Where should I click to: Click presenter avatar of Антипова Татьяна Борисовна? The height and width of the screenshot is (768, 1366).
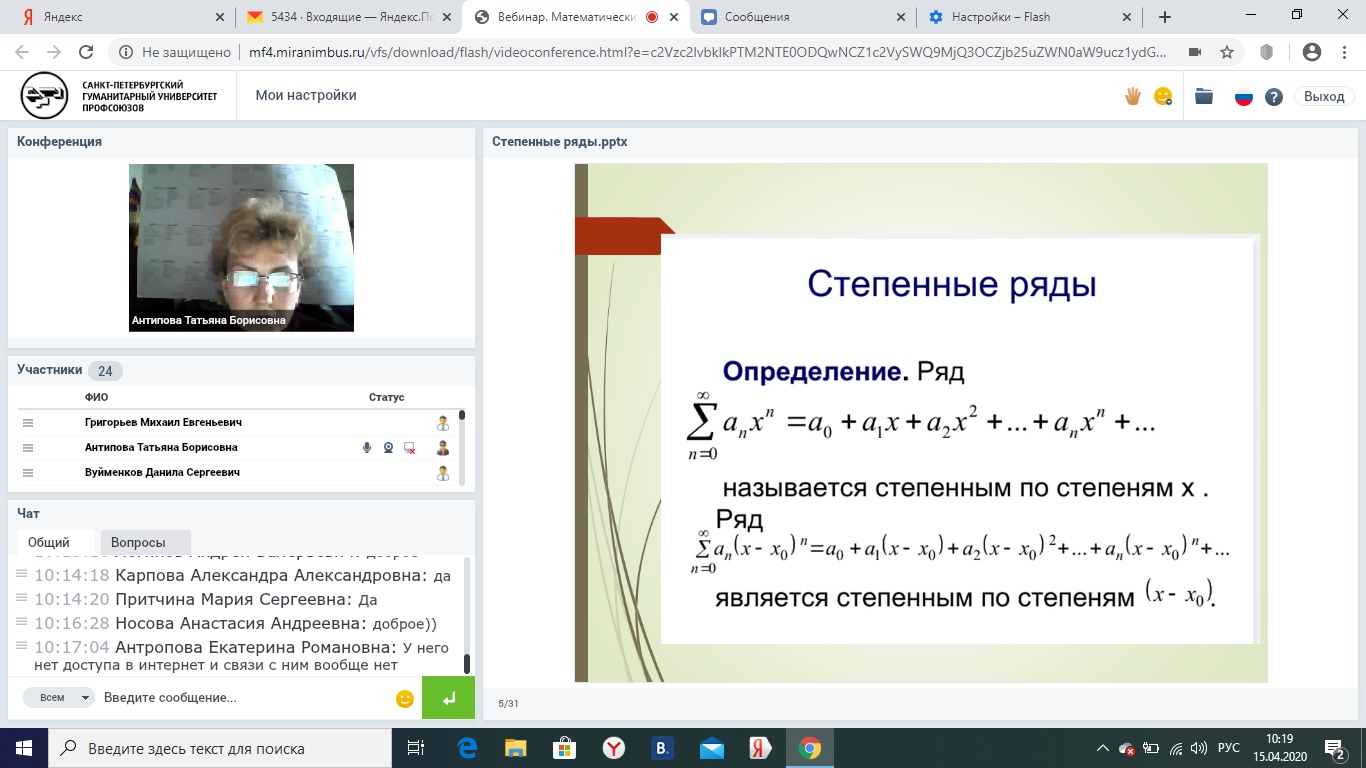pos(443,448)
